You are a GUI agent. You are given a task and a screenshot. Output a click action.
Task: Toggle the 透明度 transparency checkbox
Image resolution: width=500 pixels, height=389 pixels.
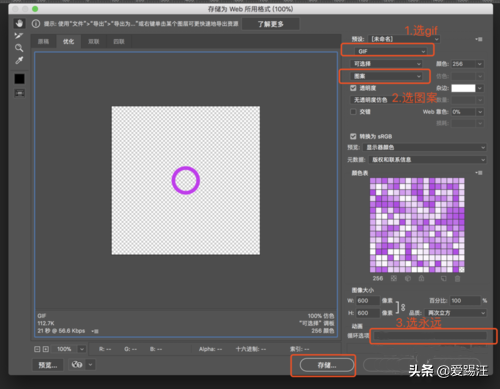coord(353,88)
